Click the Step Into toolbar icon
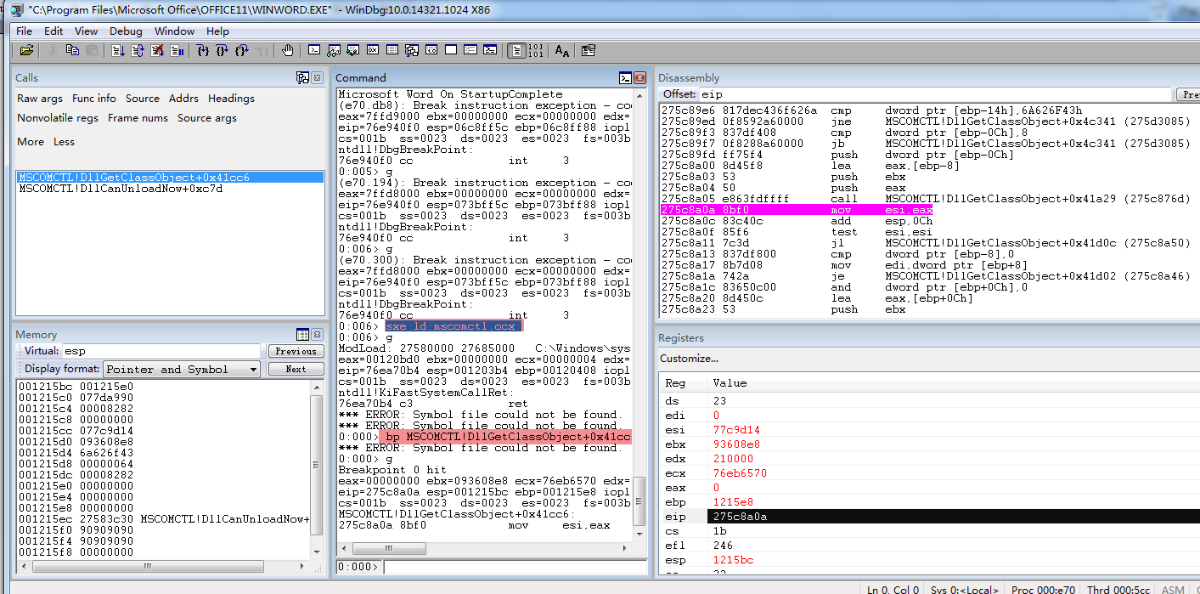The image size is (1200, 594). (x=203, y=50)
